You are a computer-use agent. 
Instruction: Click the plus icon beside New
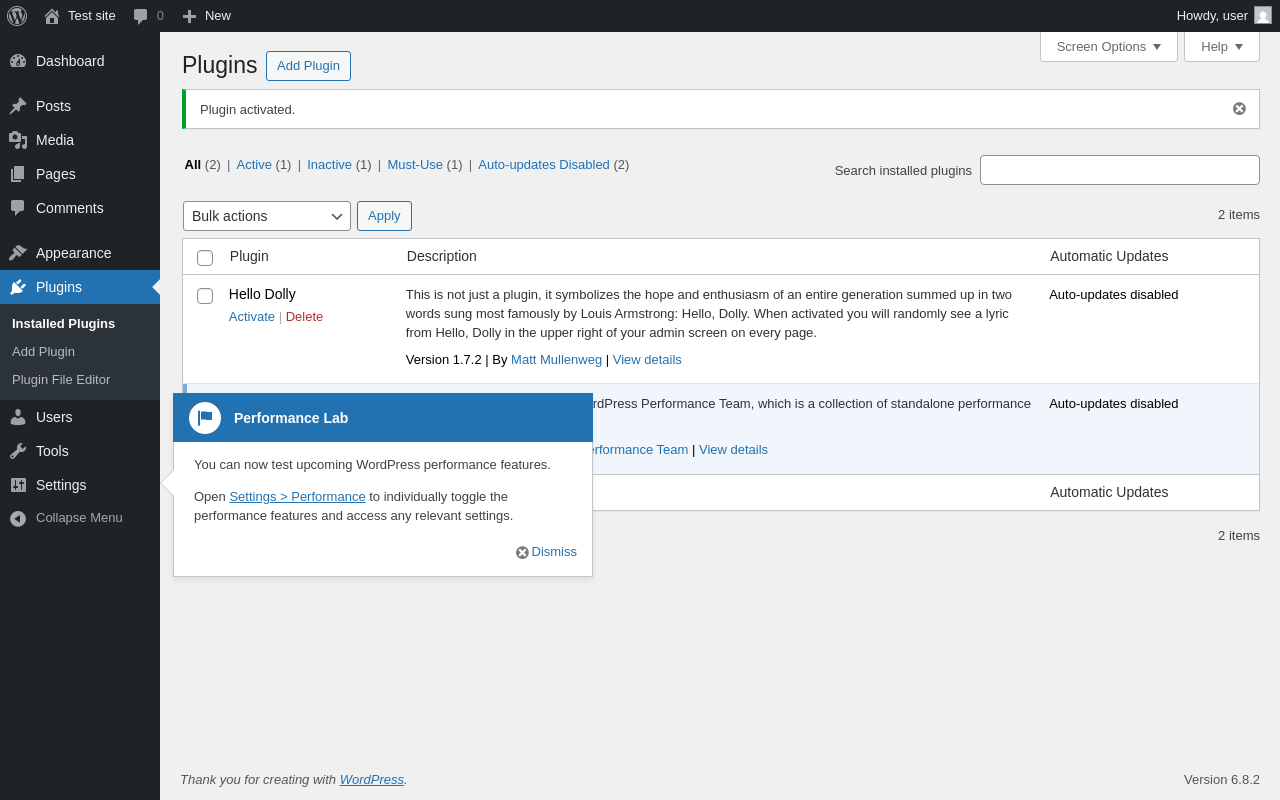click(x=189, y=16)
